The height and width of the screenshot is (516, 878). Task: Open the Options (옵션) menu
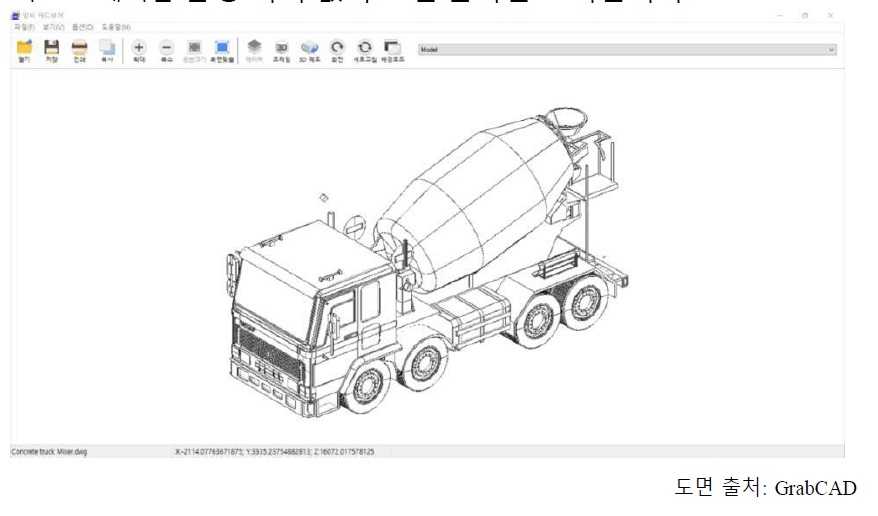(x=83, y=27)
